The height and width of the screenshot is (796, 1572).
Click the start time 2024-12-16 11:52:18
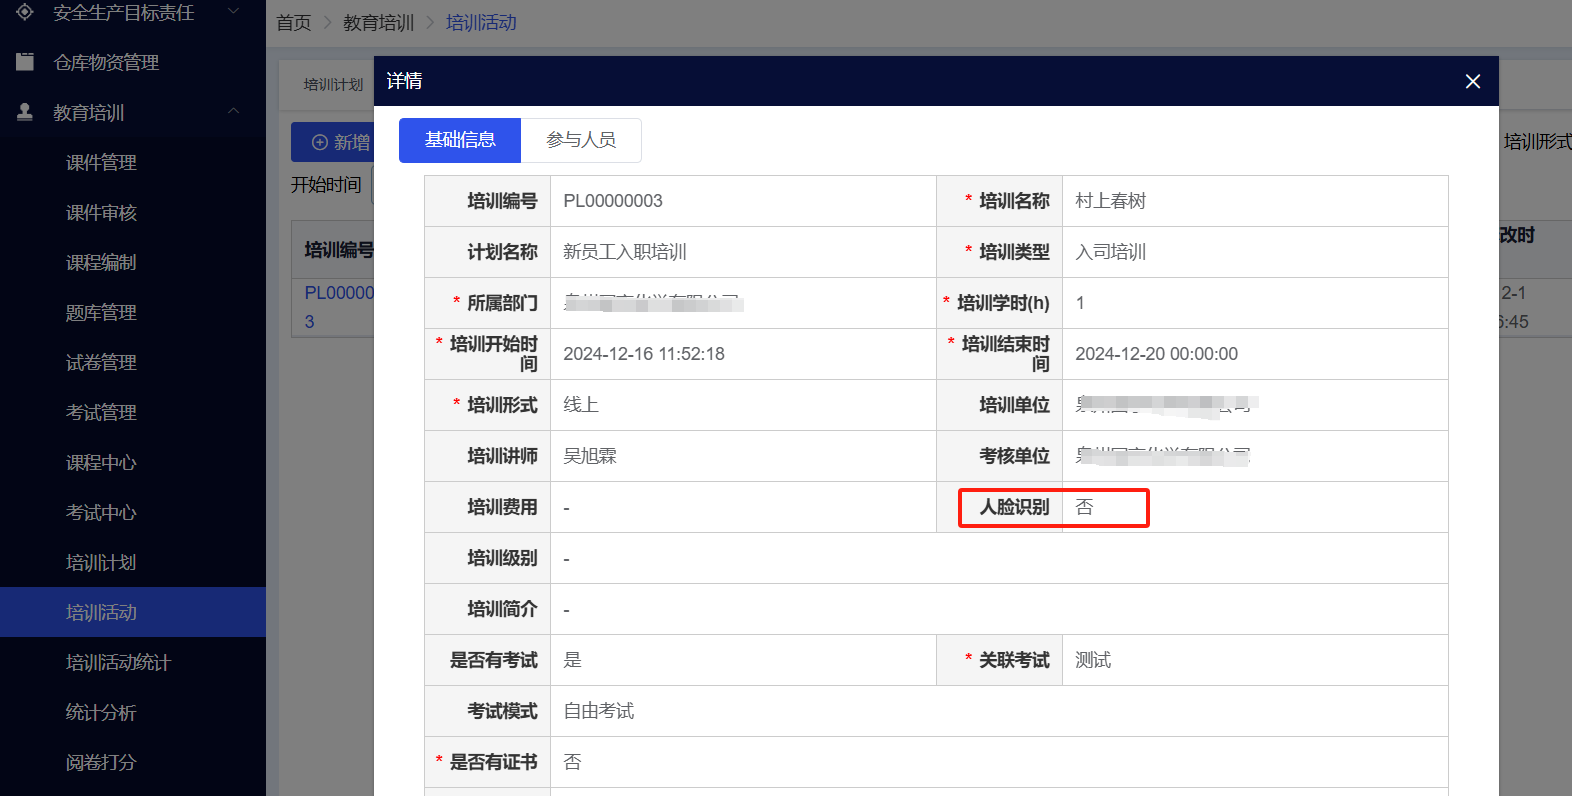(x=644, y=354)
